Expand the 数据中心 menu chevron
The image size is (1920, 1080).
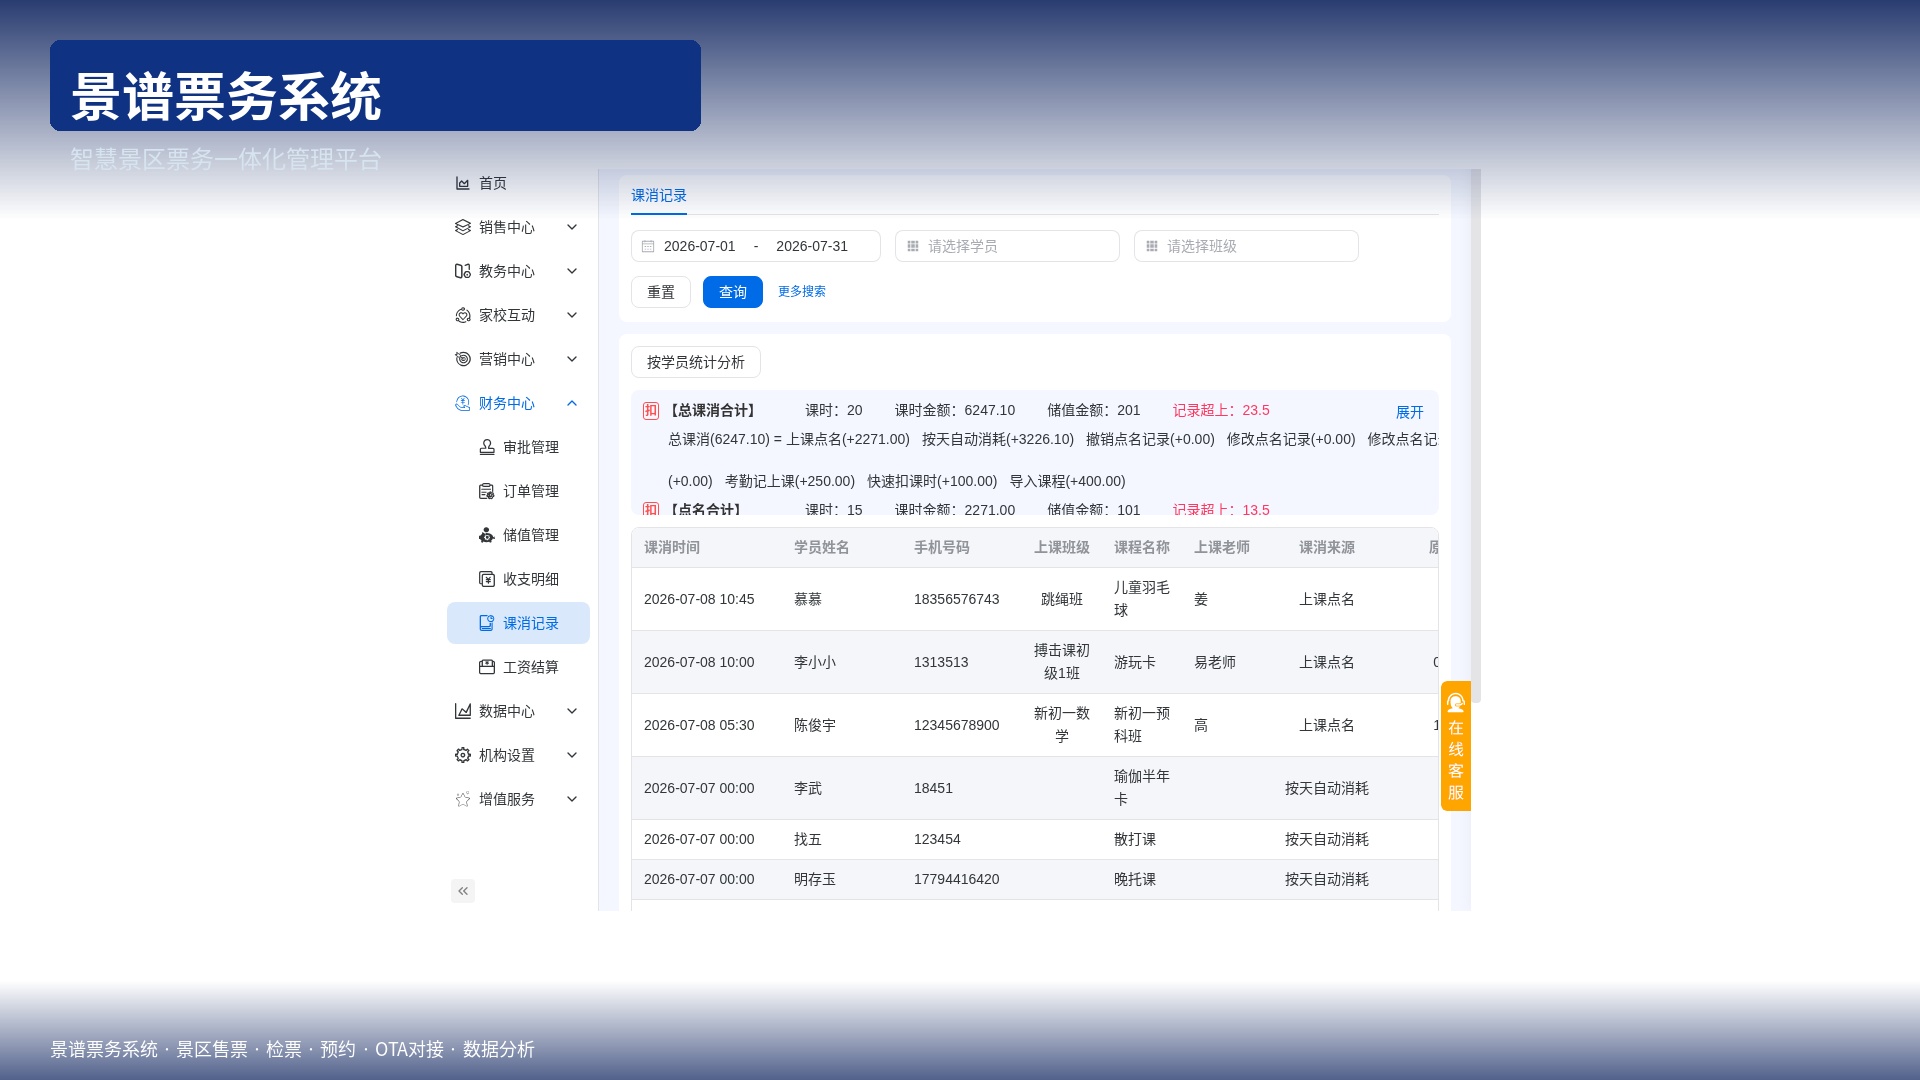572,711
